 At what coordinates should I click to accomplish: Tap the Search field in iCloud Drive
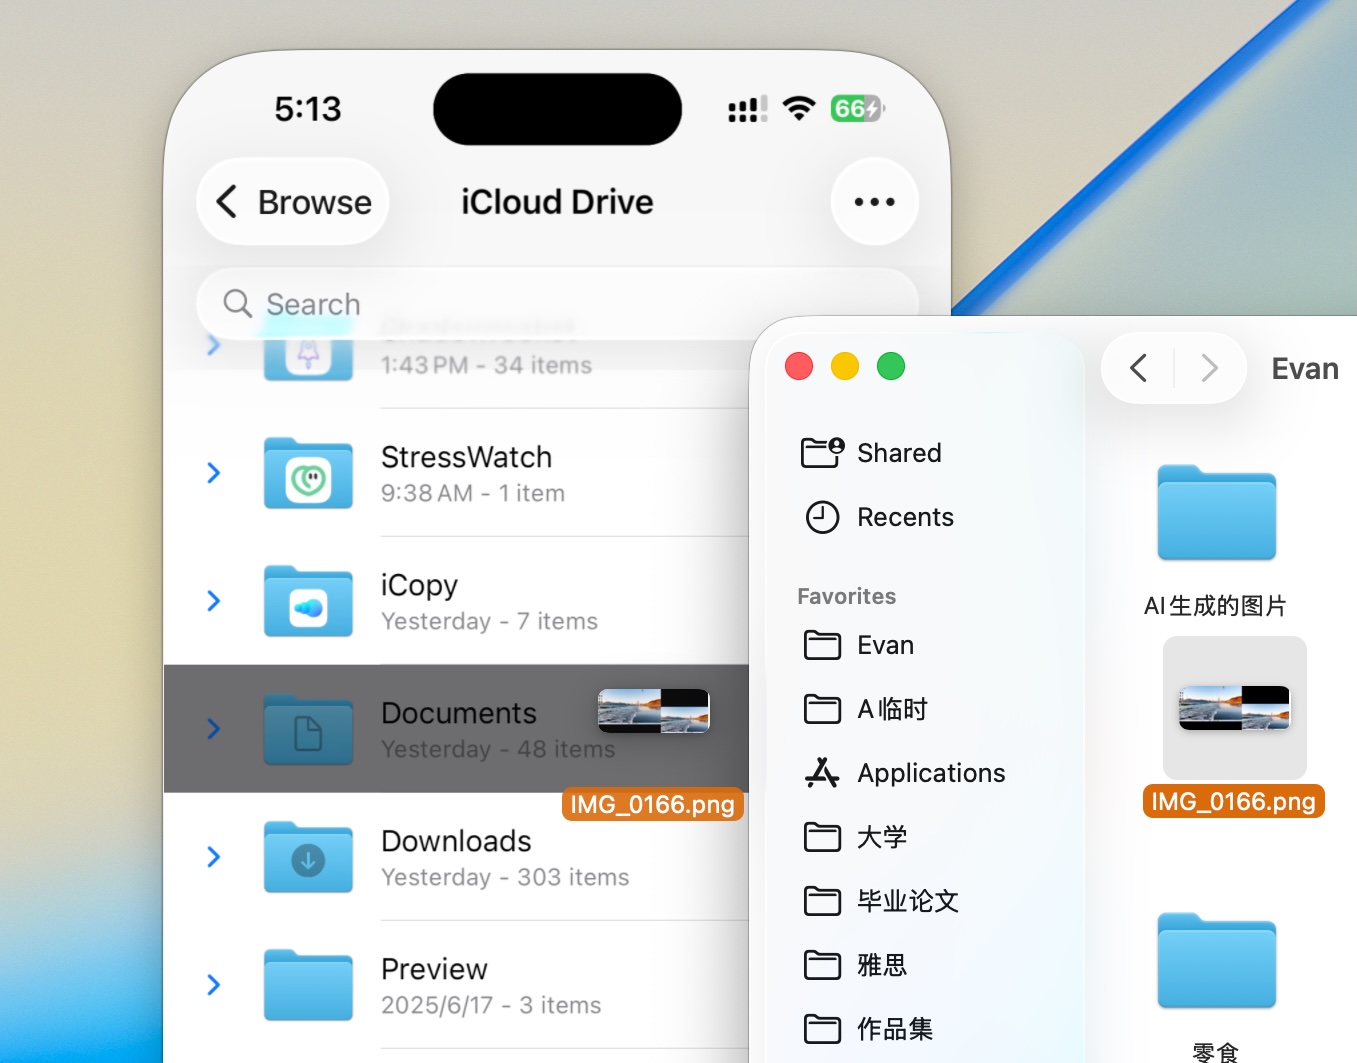coord(557,303)
